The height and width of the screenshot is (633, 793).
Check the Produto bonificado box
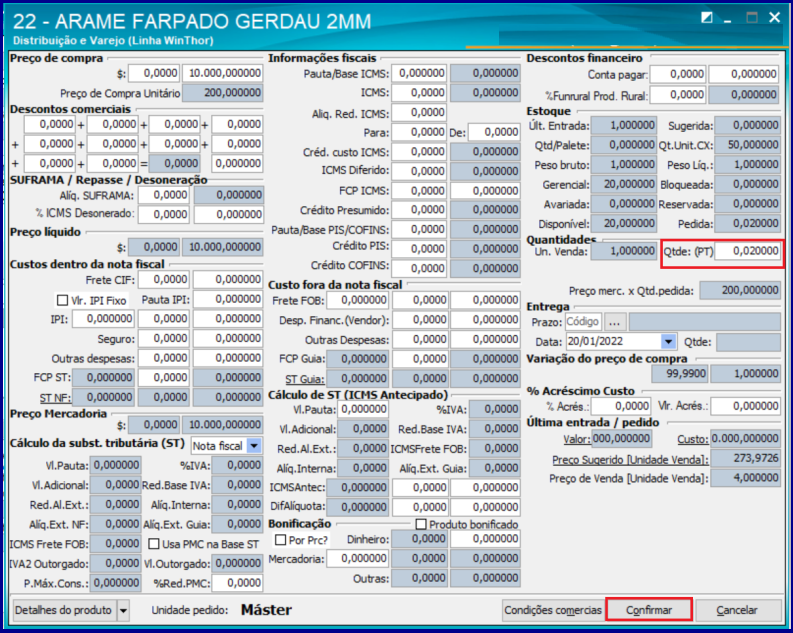point(421,524)
